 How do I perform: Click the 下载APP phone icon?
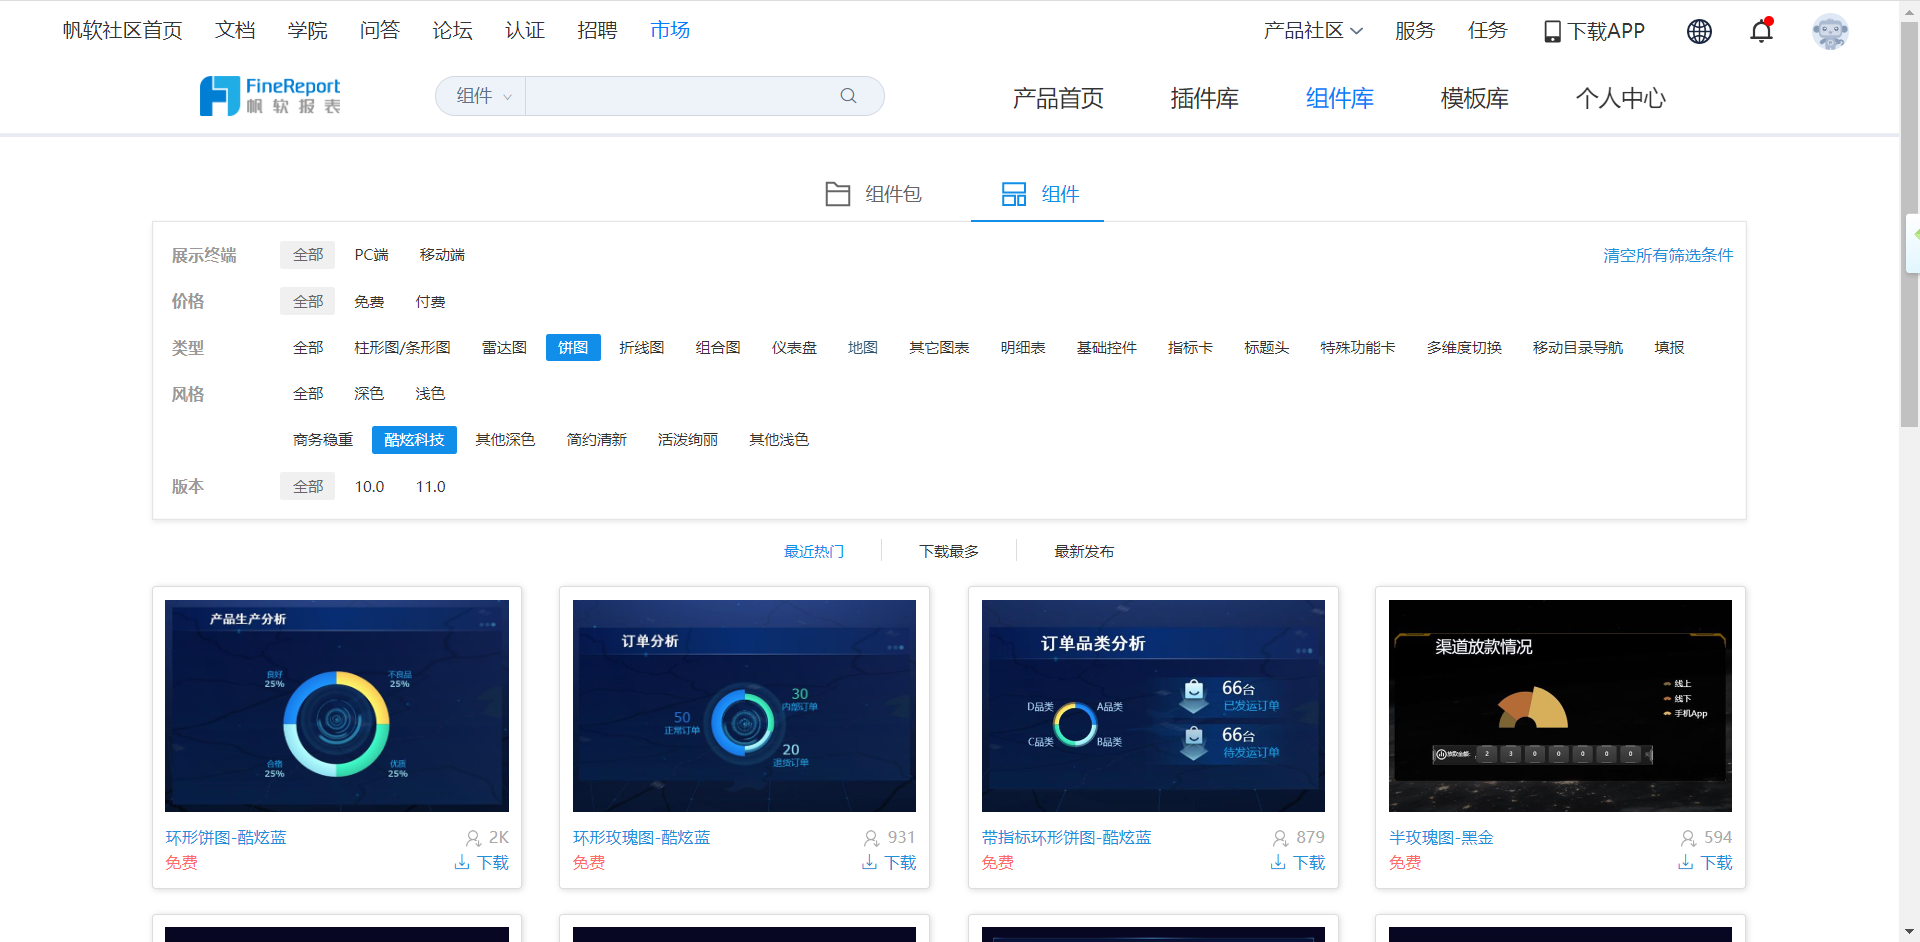1552,31
